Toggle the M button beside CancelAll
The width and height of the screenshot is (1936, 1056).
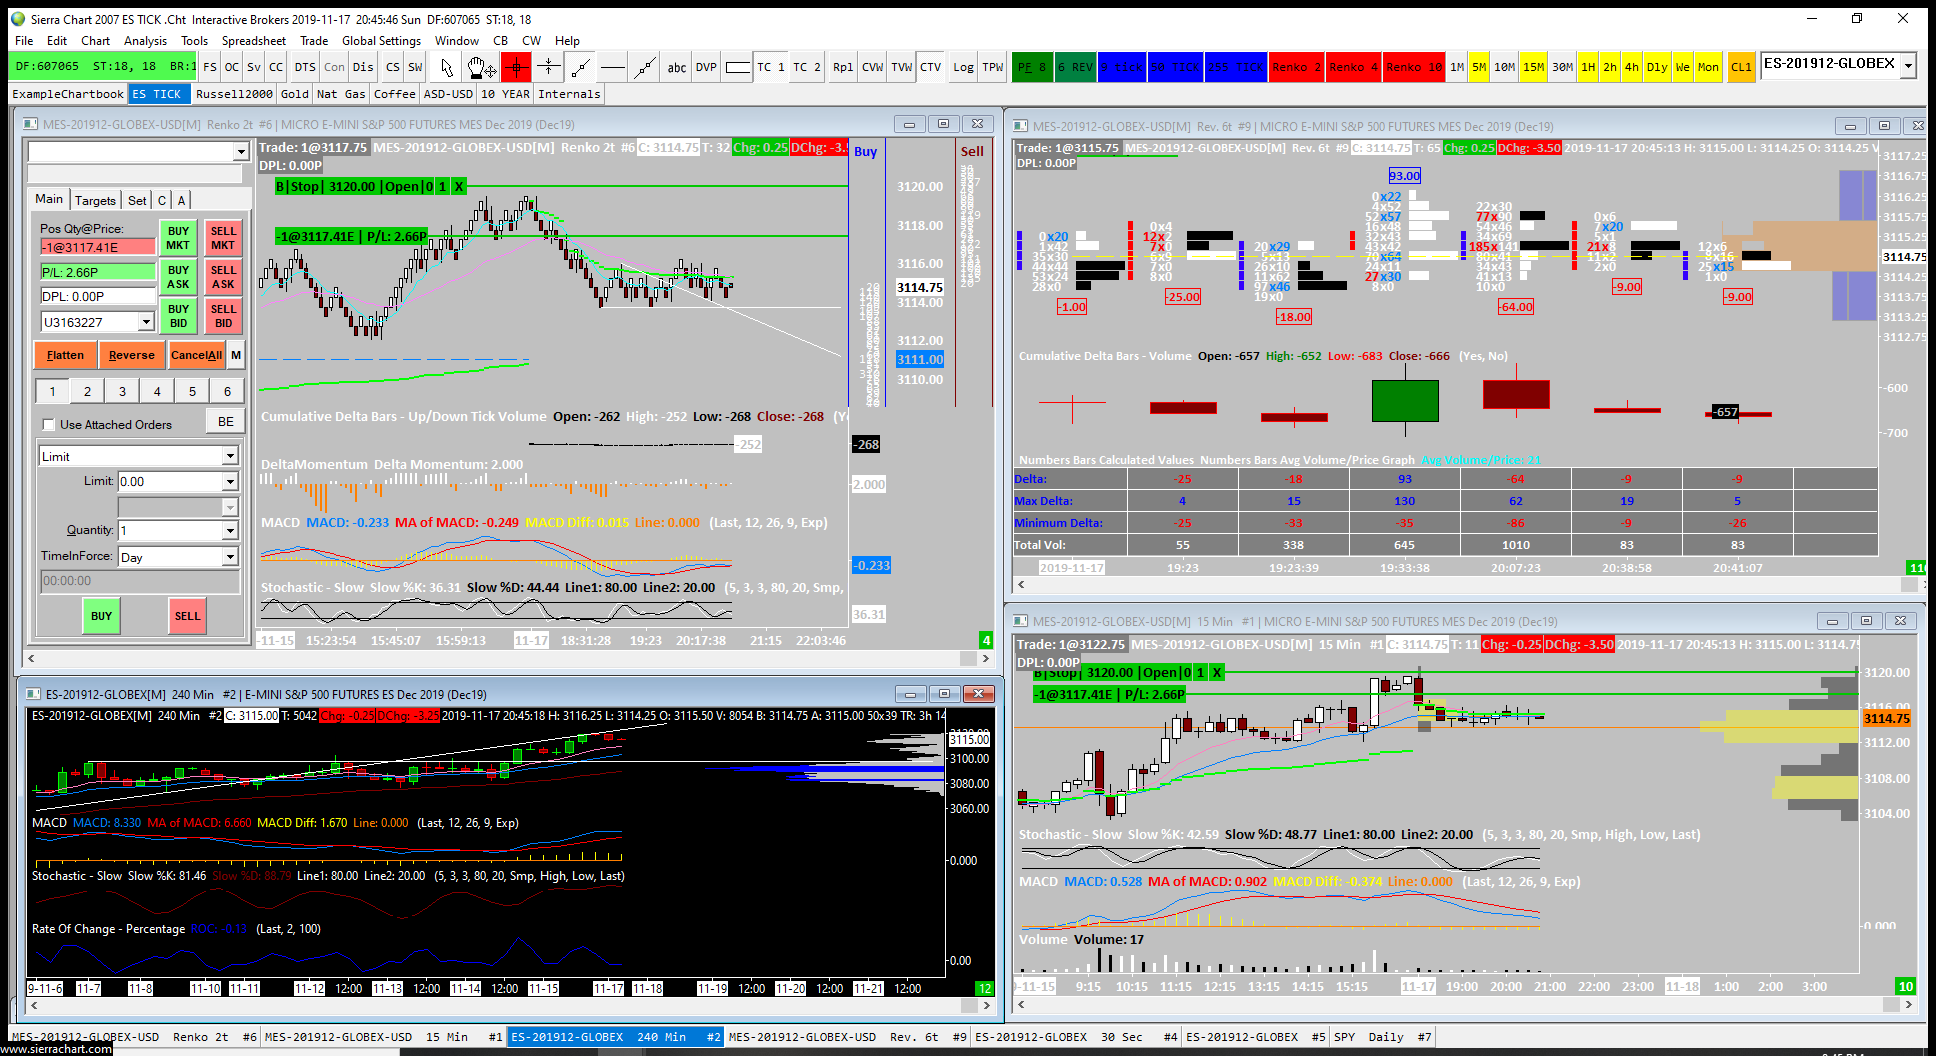[x=236, y=355]
